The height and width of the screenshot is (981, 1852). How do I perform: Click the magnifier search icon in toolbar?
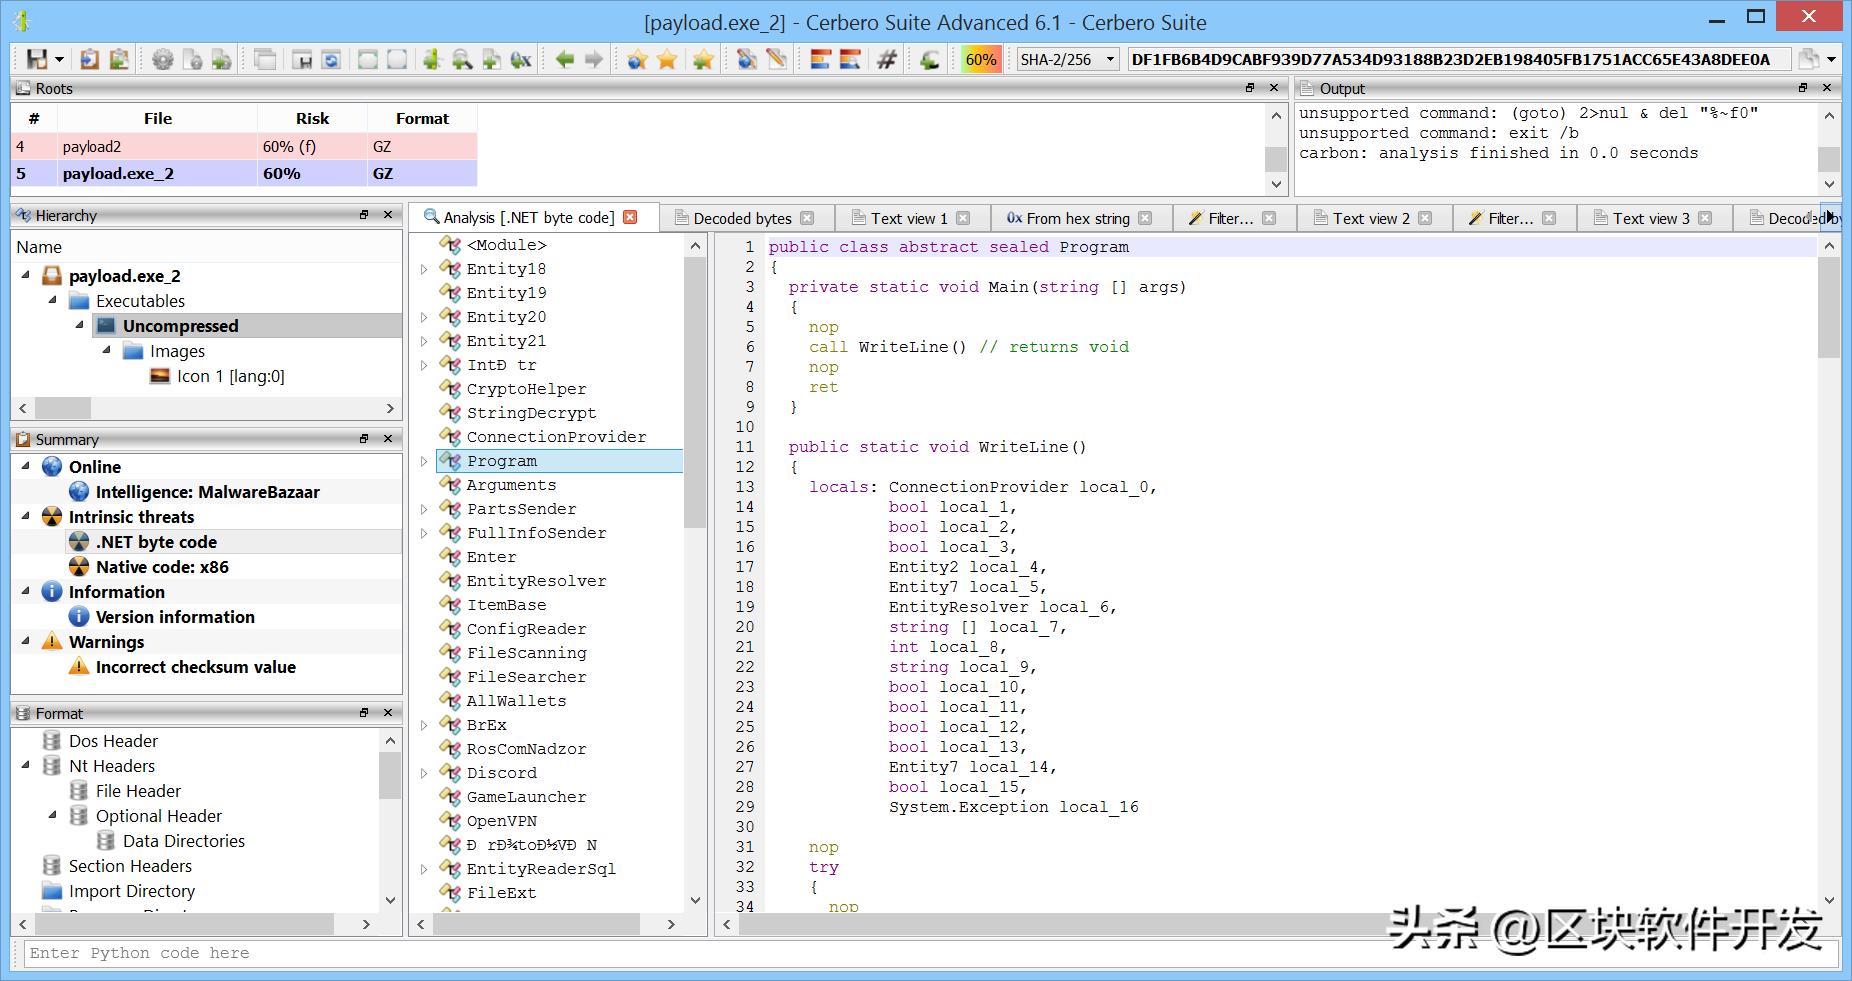pyautogui.click(x=461, y=59)
